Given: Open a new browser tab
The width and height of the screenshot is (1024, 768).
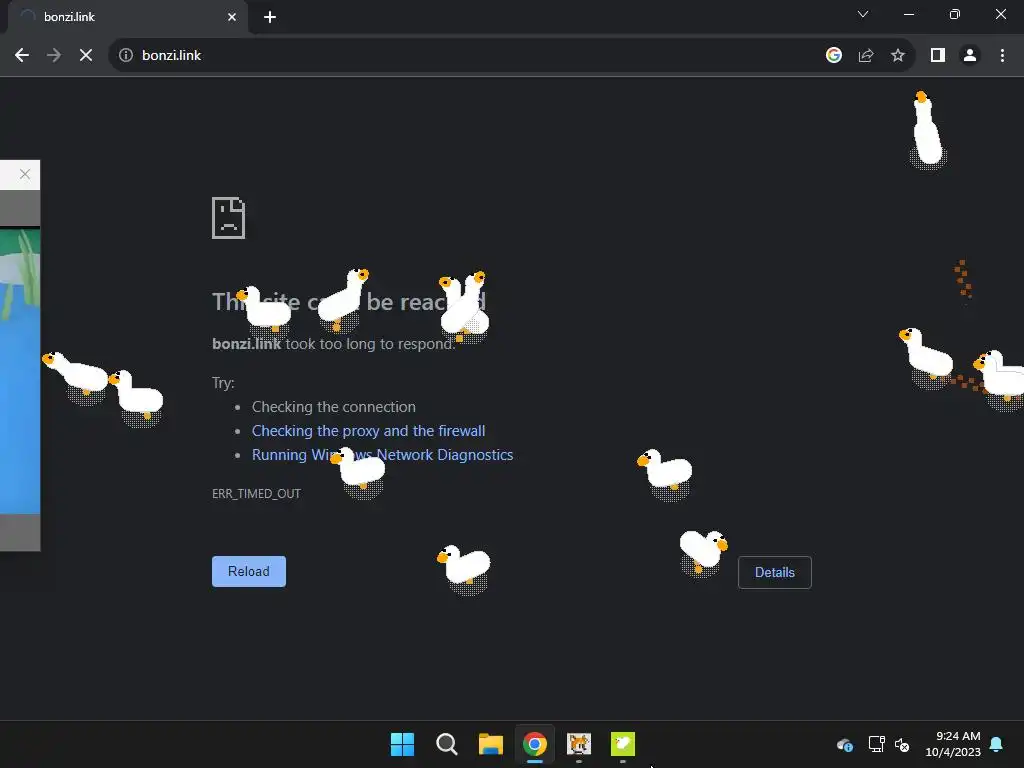Looking at the screenshot, I should point(270,17).
